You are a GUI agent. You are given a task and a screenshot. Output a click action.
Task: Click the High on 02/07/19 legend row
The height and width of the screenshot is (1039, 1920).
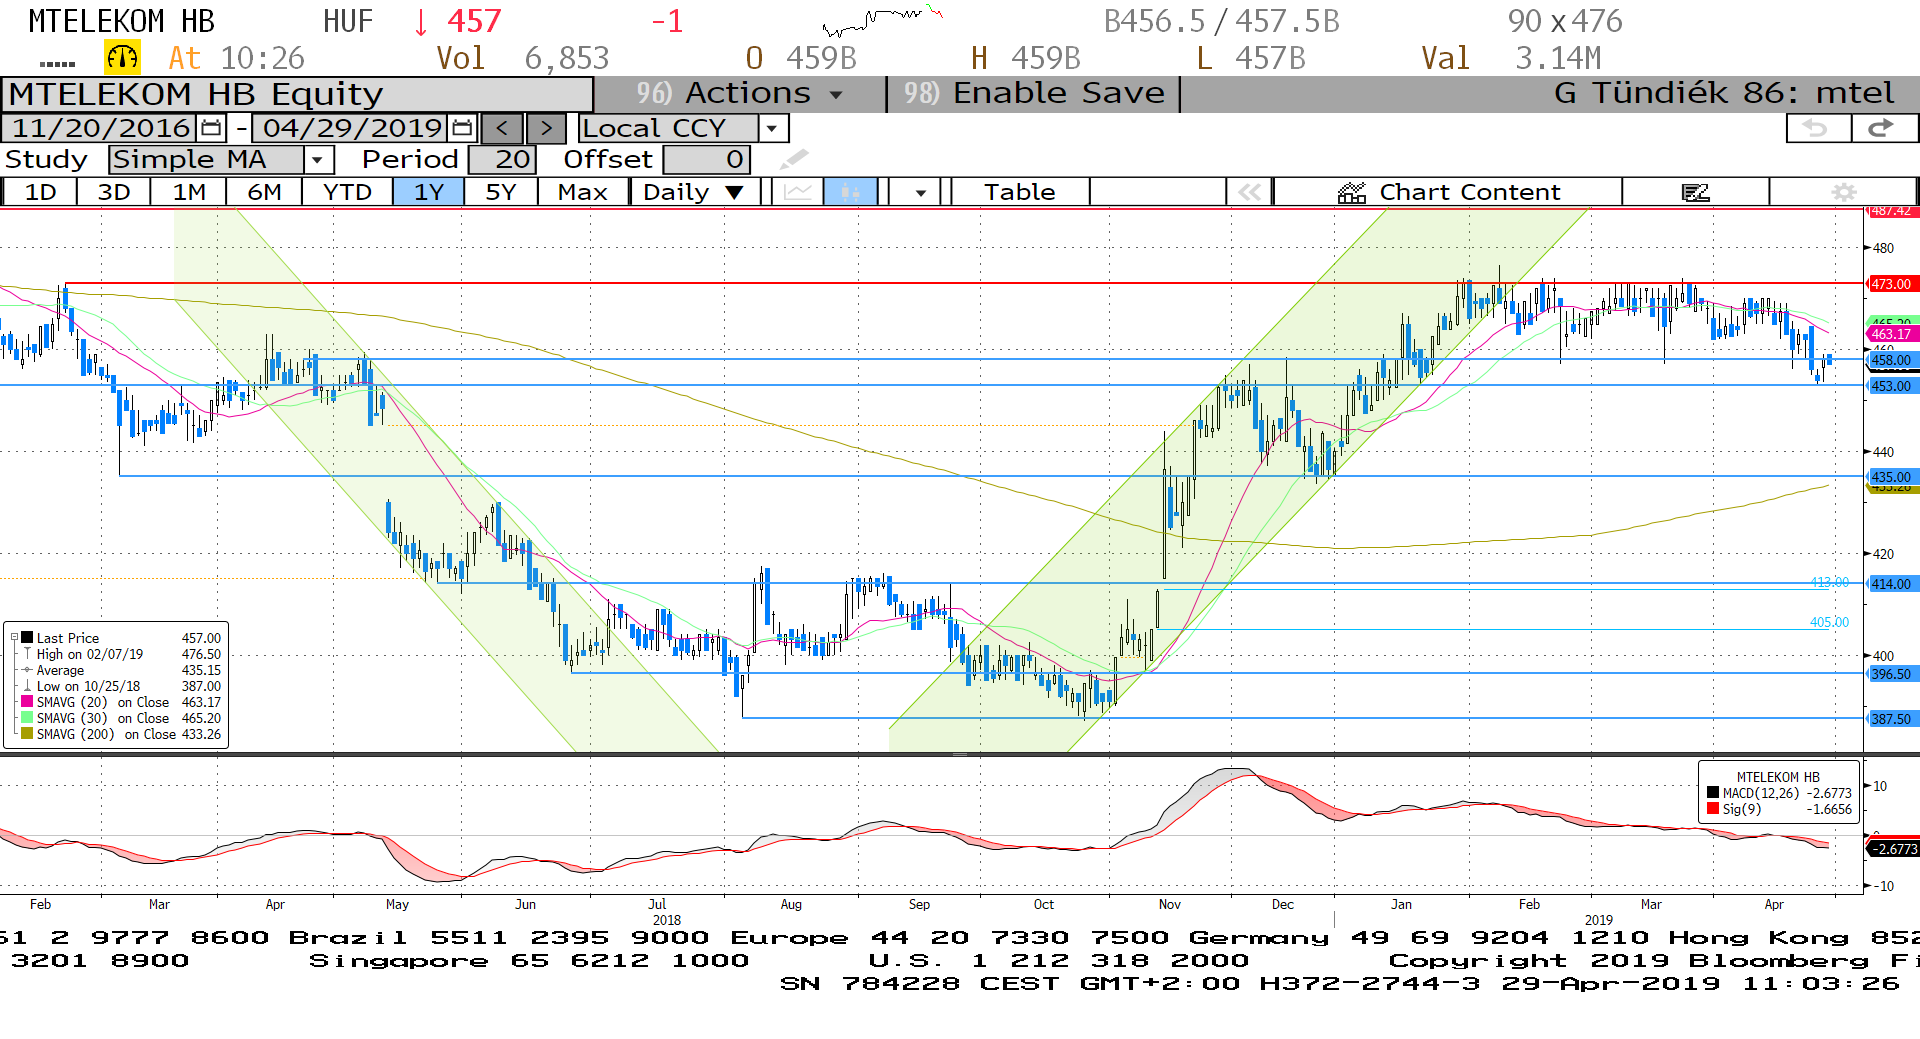click(x=122, y=654)
